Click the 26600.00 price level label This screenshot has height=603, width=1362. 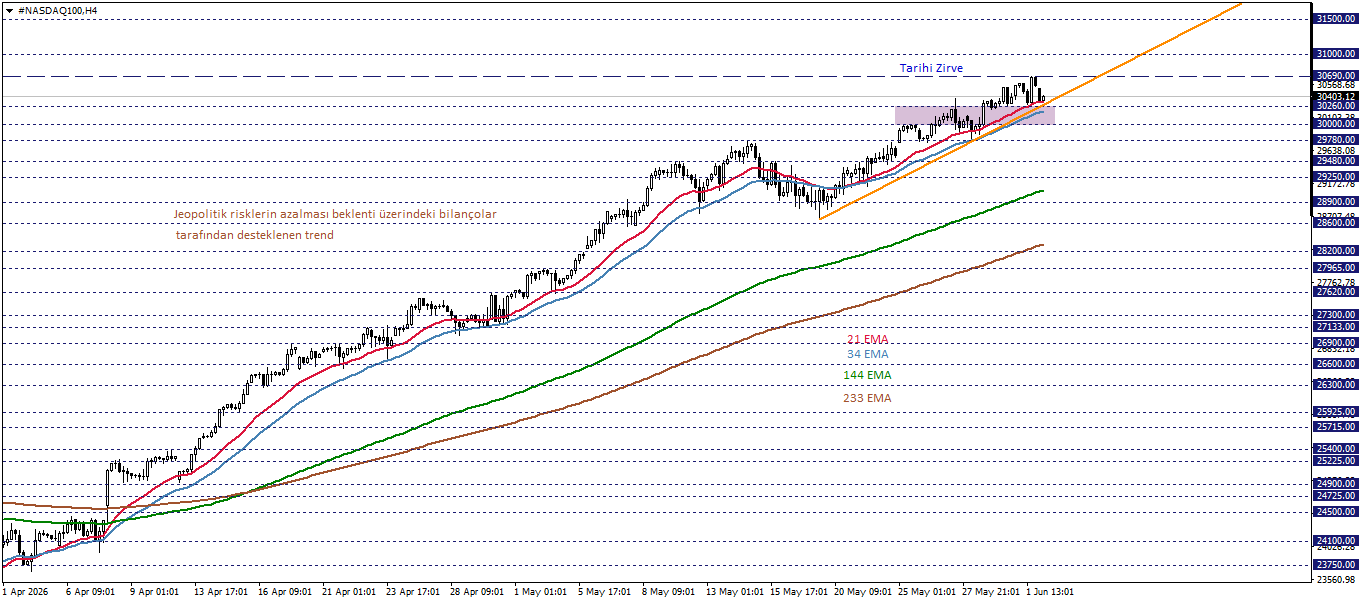1336,364
